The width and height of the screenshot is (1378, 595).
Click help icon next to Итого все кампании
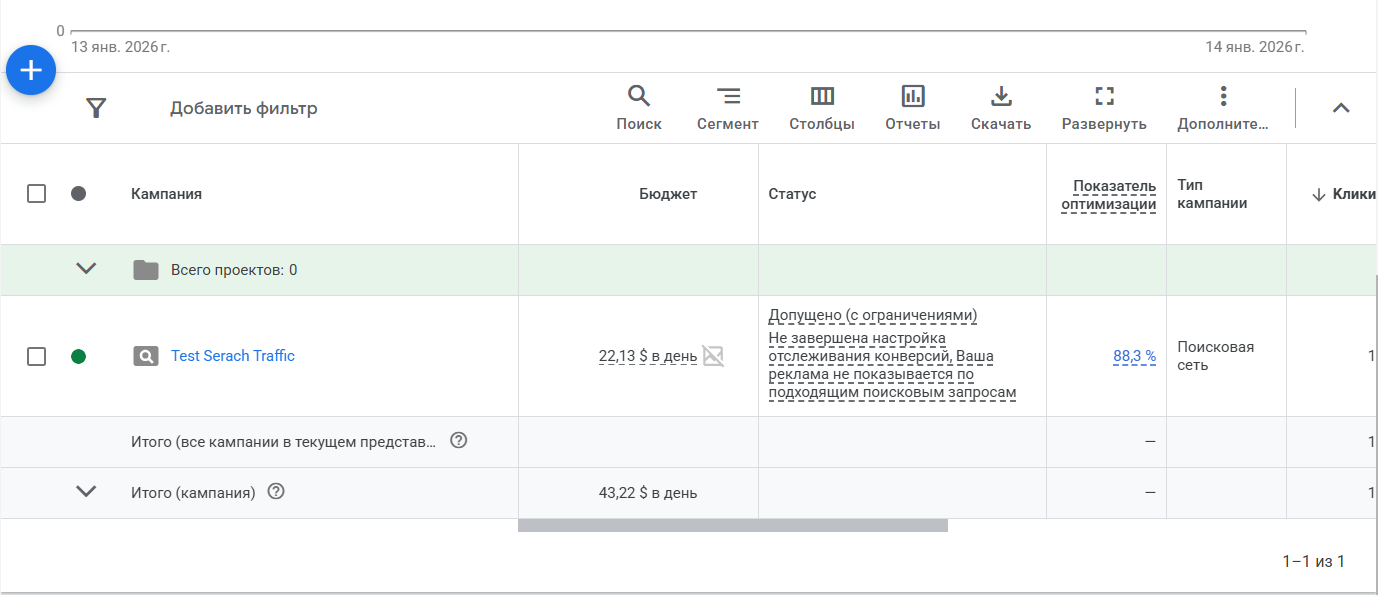459,440
